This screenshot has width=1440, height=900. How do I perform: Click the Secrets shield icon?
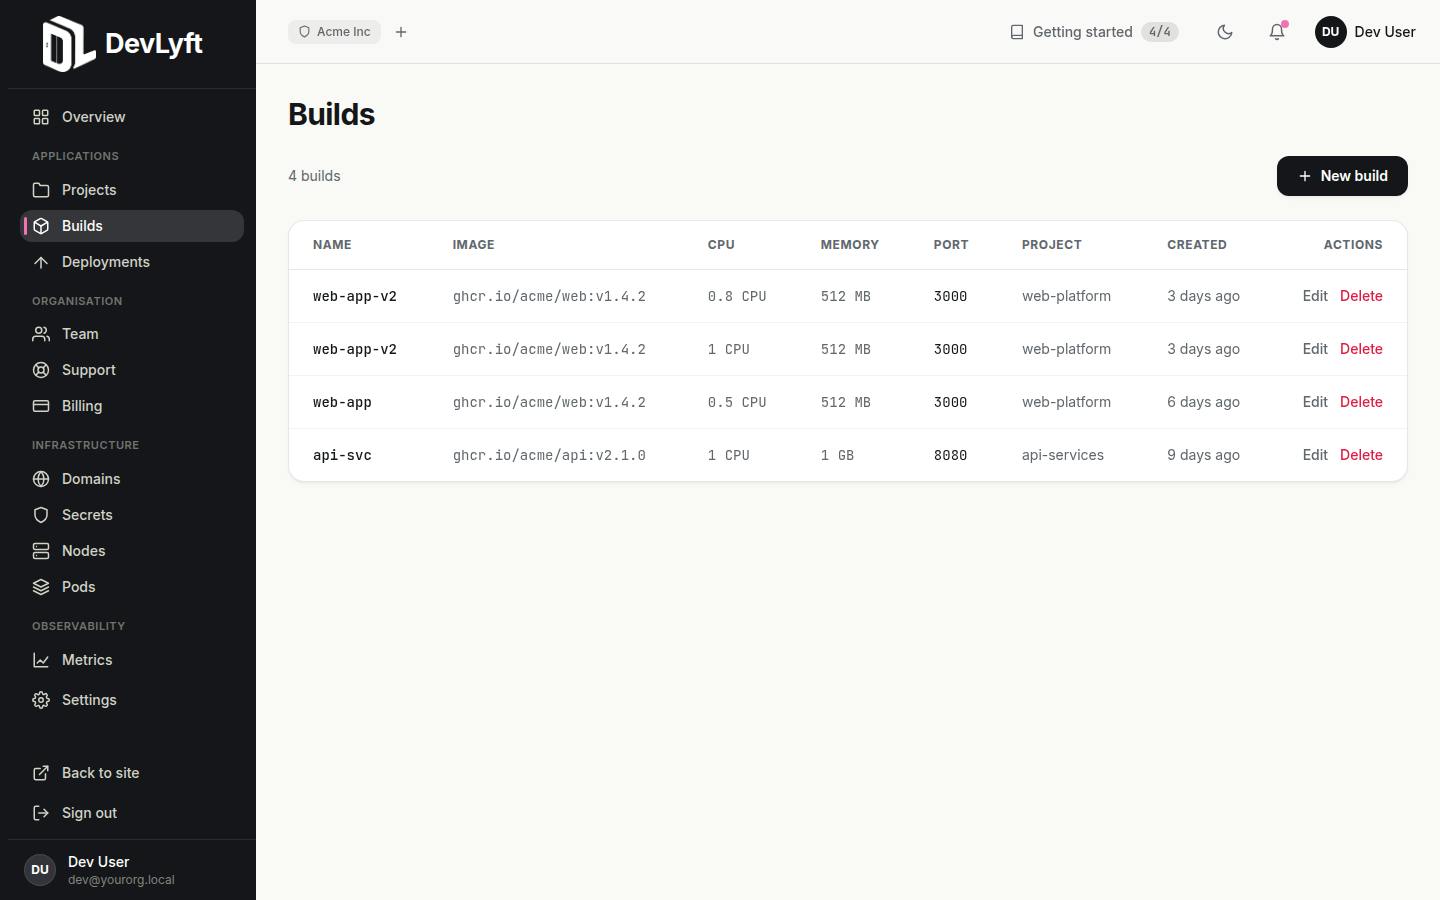[x=41, y=515]
